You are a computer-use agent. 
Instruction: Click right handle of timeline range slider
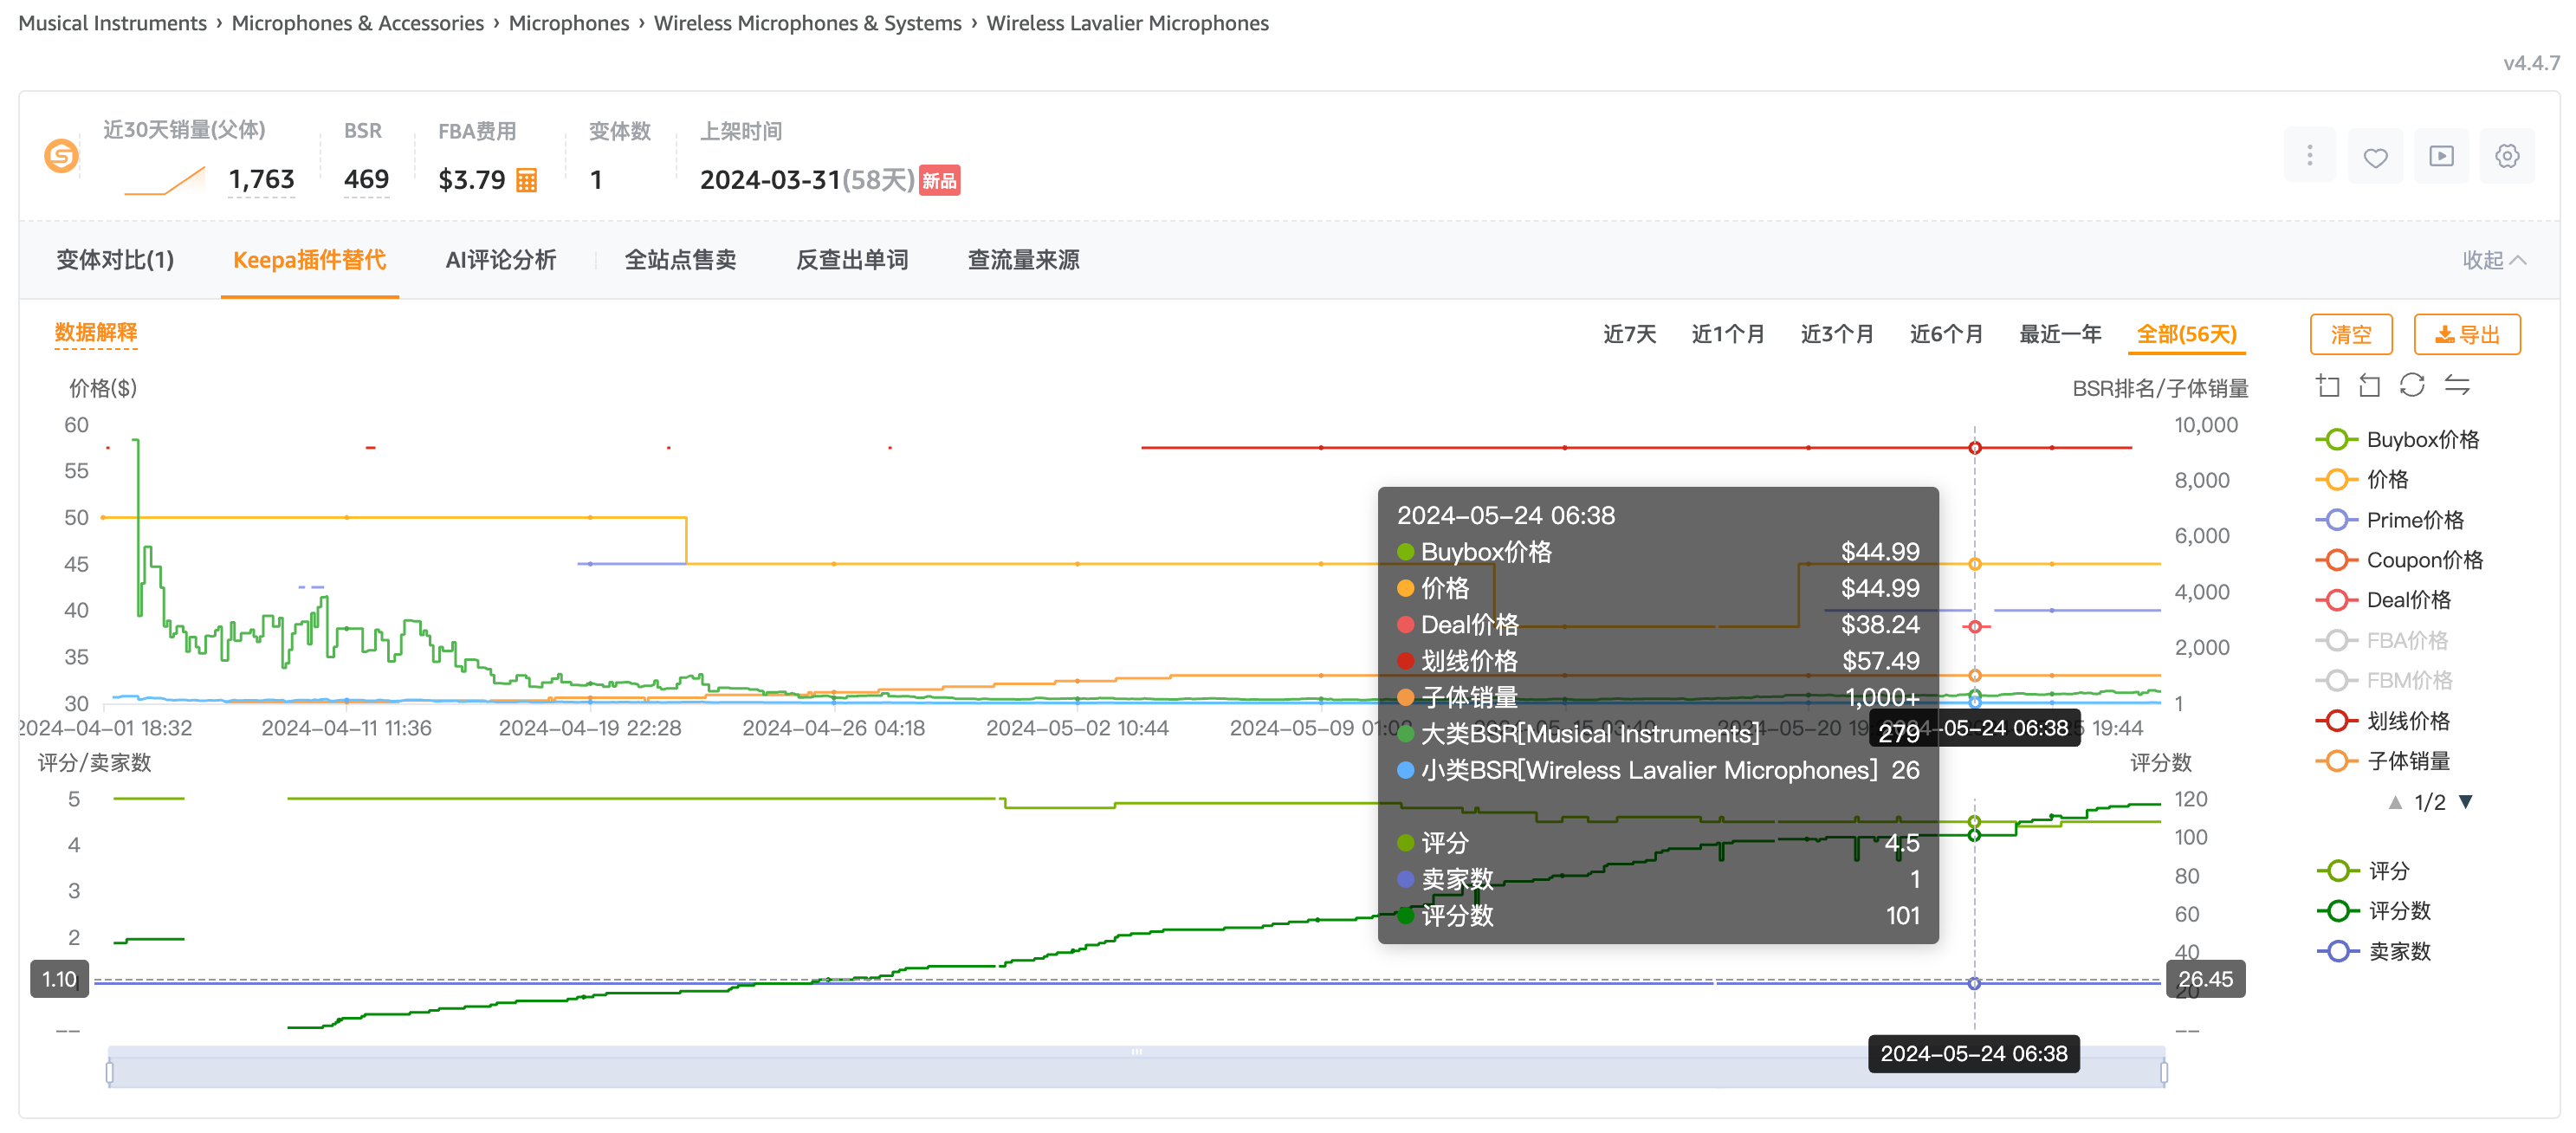pyautogui.click(x=2163, y=1073)
